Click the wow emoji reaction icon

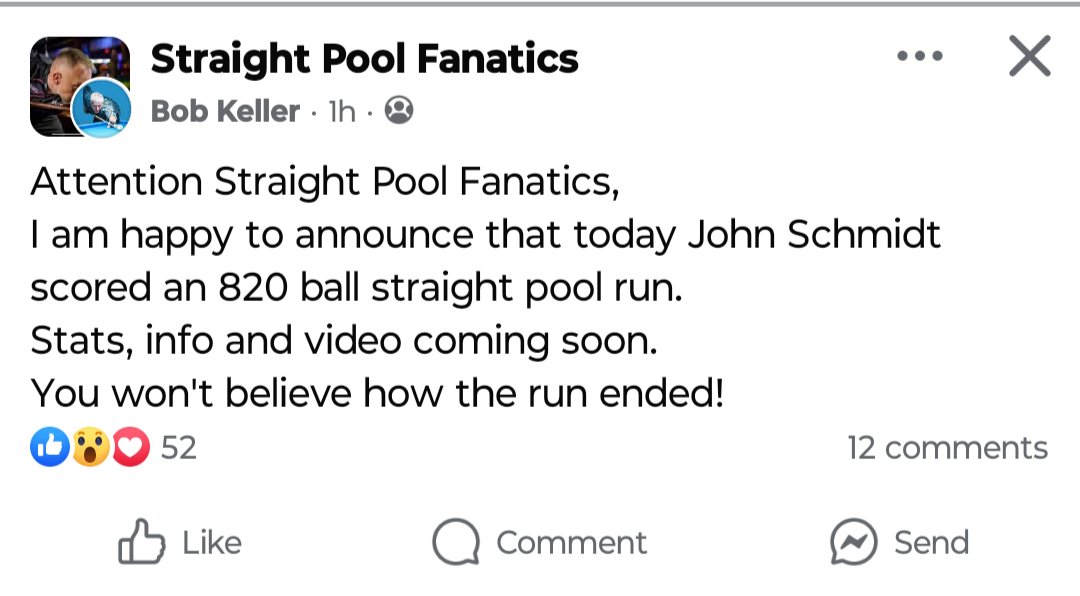[90, 448]
